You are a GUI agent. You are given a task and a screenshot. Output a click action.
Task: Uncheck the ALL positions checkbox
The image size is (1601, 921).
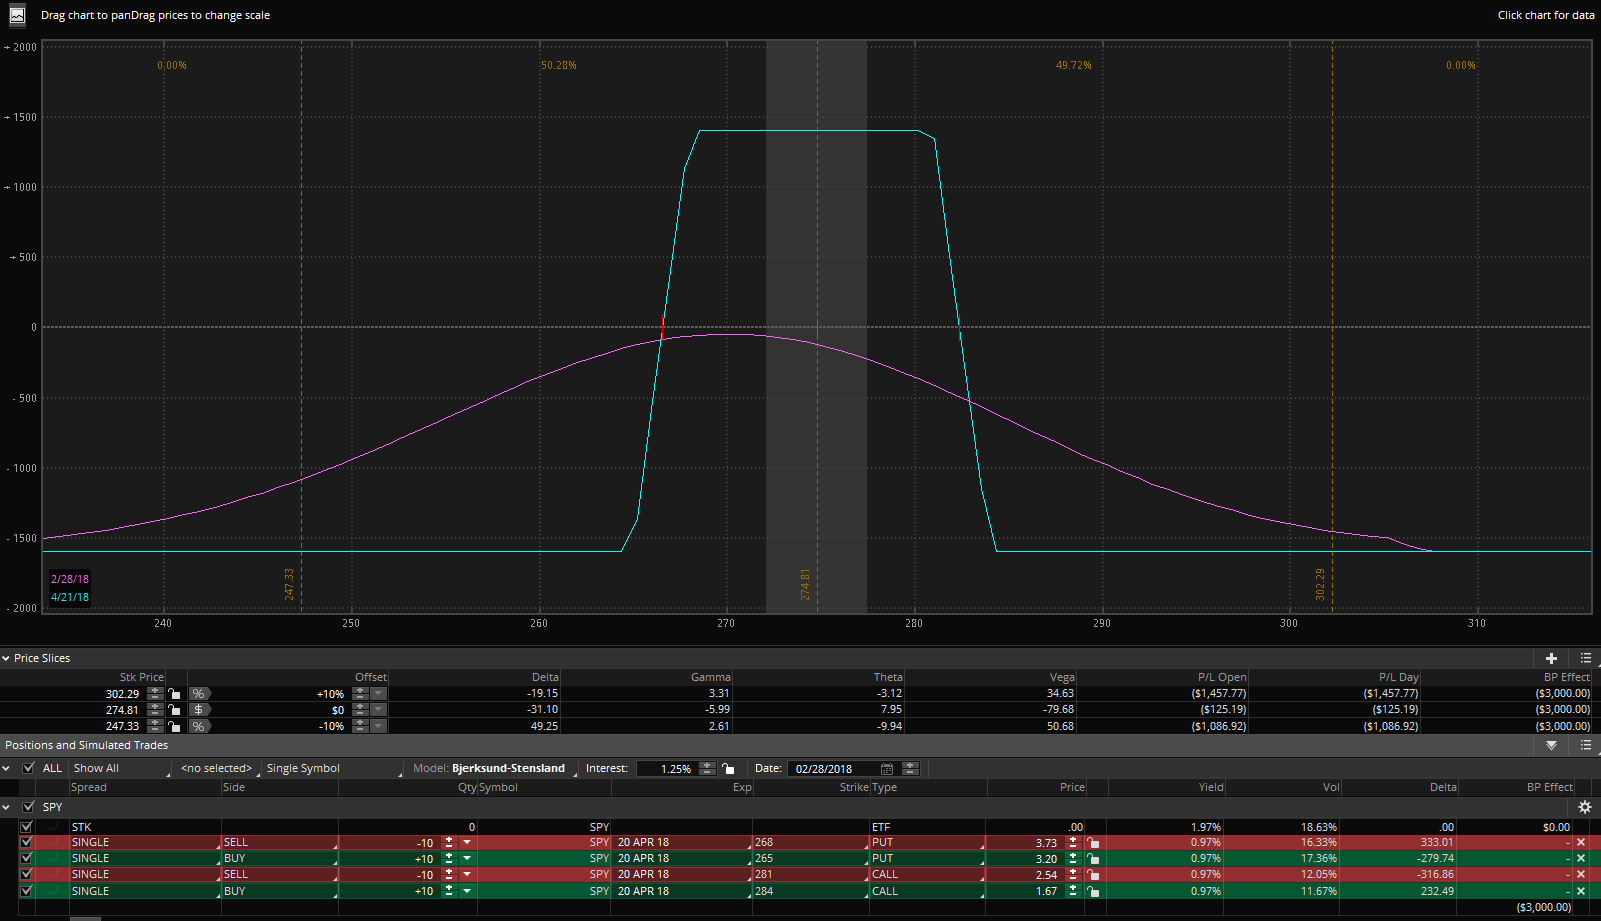(x=28, y=768)
